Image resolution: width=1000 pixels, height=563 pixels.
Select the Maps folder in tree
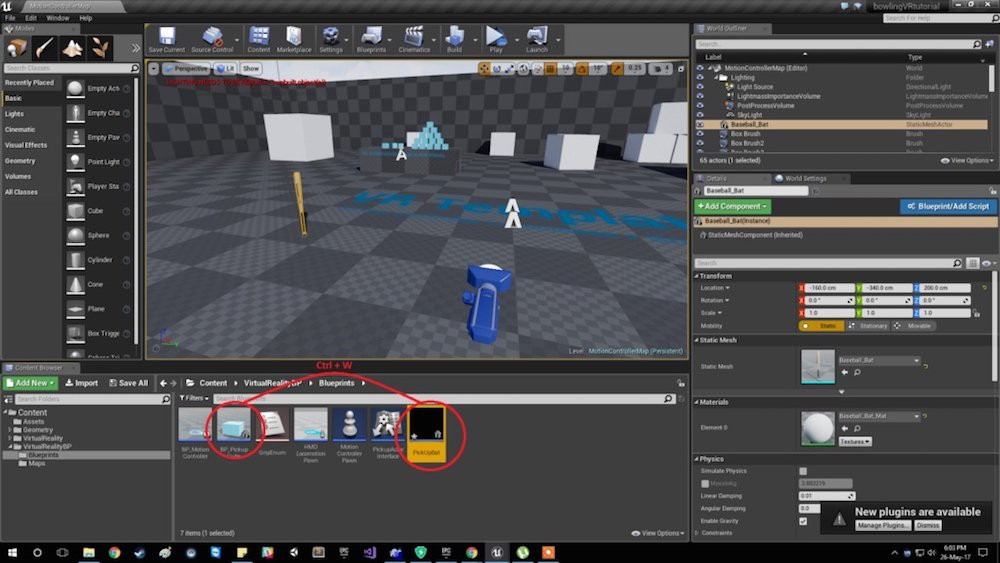tap(36, 464)
